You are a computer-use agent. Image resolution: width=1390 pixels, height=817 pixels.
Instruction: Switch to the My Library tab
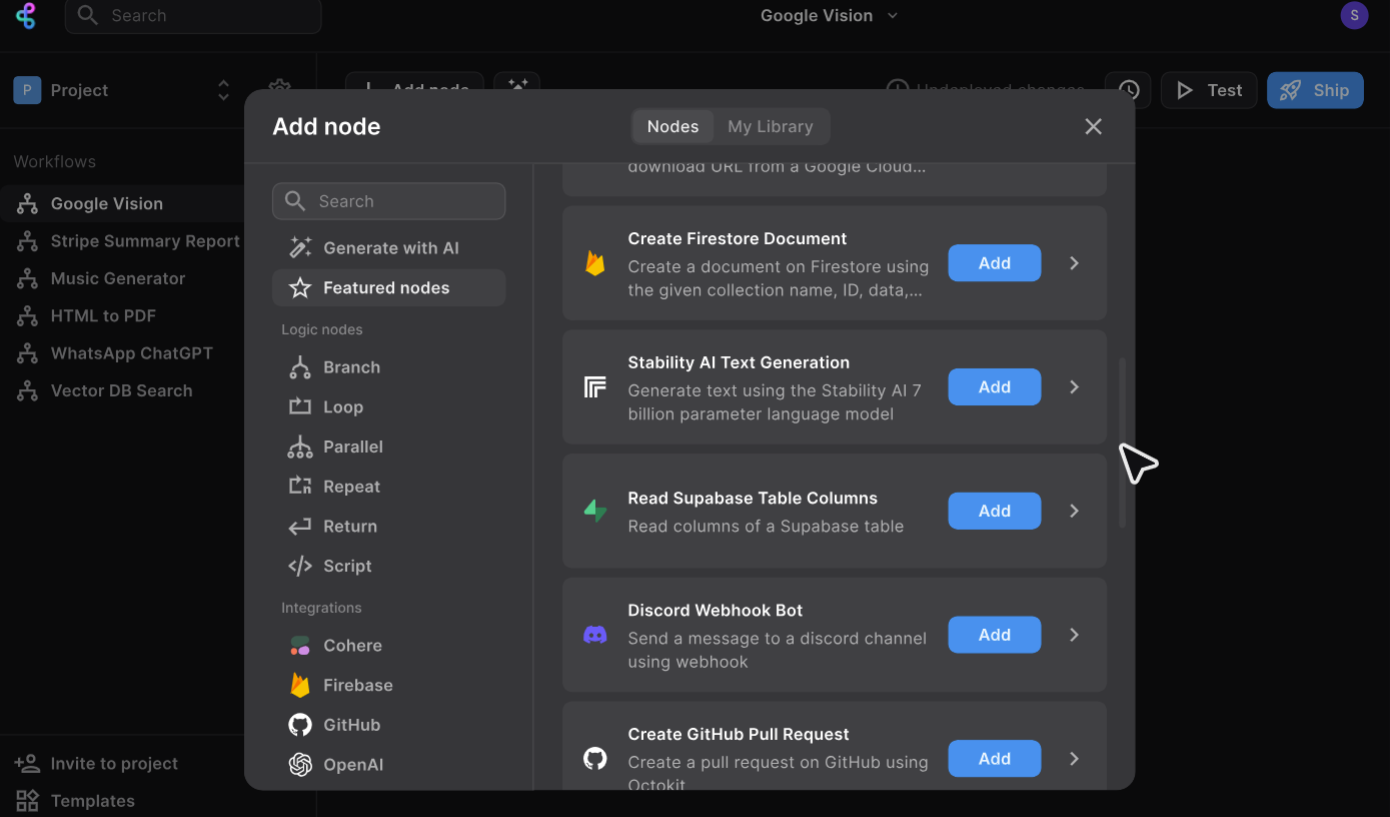pos(771,126)
